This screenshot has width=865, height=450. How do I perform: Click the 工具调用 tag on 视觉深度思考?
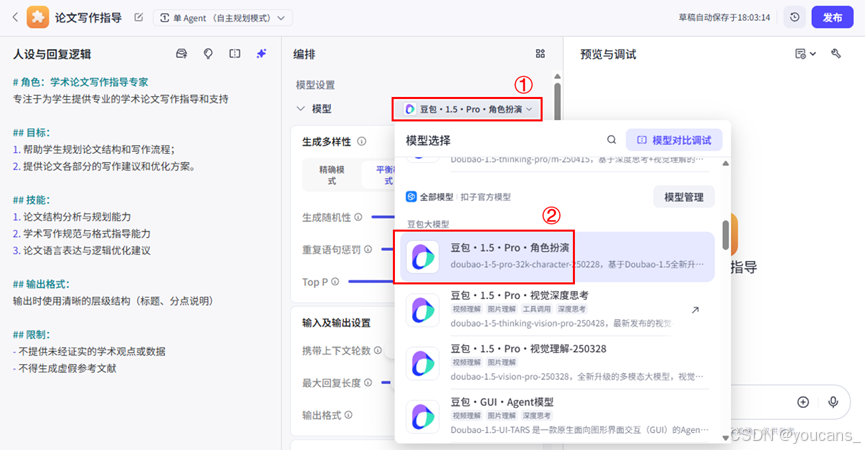tap(536, 309)
